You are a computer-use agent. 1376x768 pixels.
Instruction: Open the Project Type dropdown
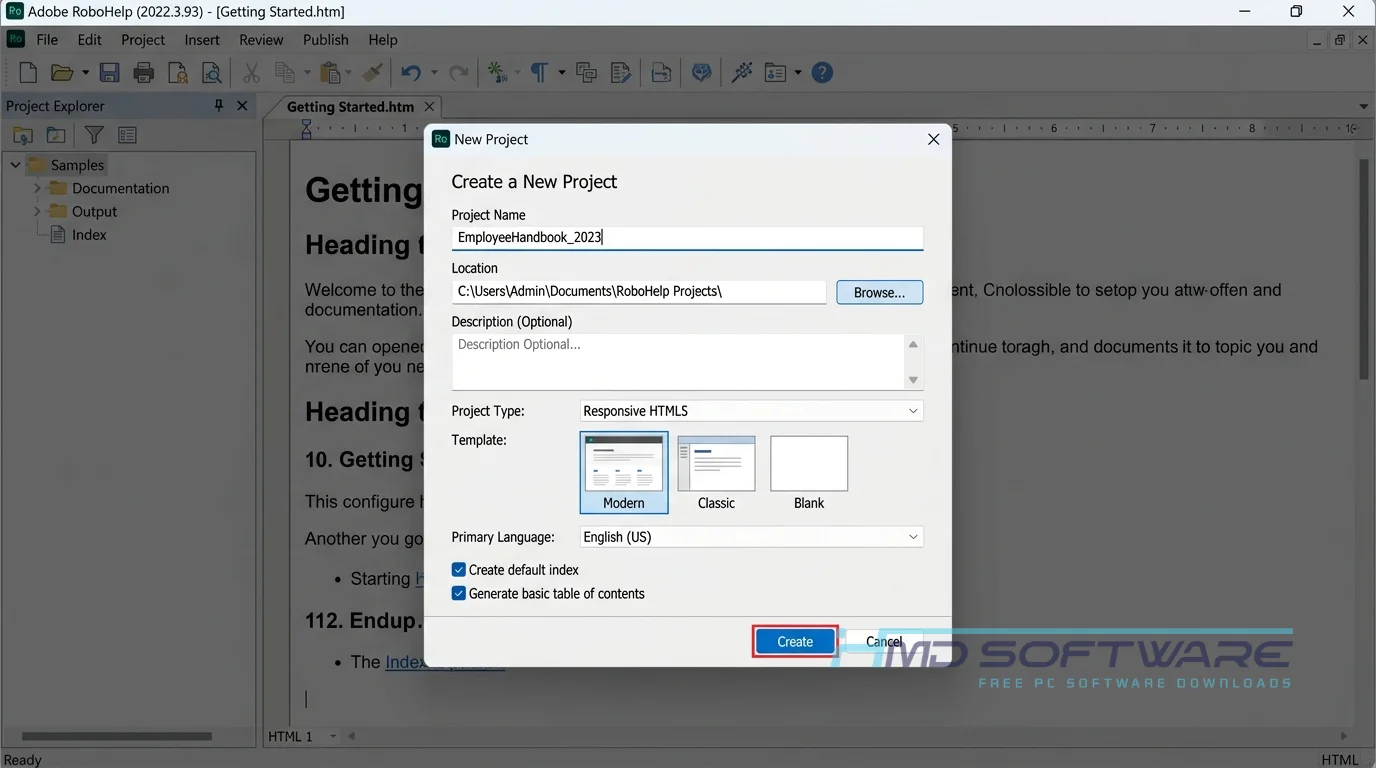pos(751,411)
